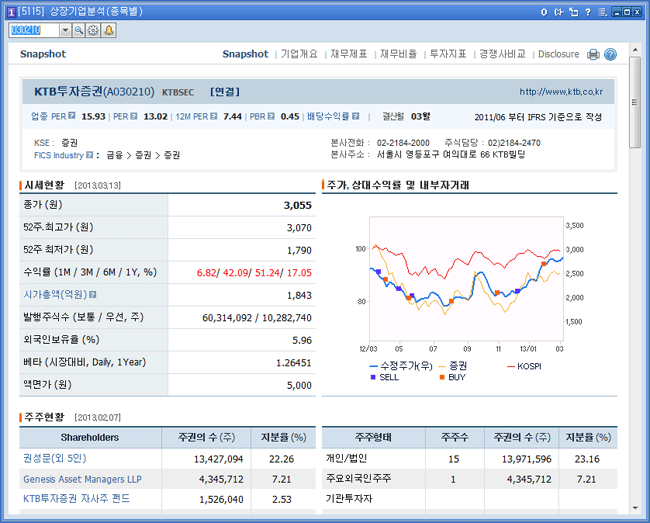
Task: Open the title bar list menu icon
Action: (x=602, y=11)
